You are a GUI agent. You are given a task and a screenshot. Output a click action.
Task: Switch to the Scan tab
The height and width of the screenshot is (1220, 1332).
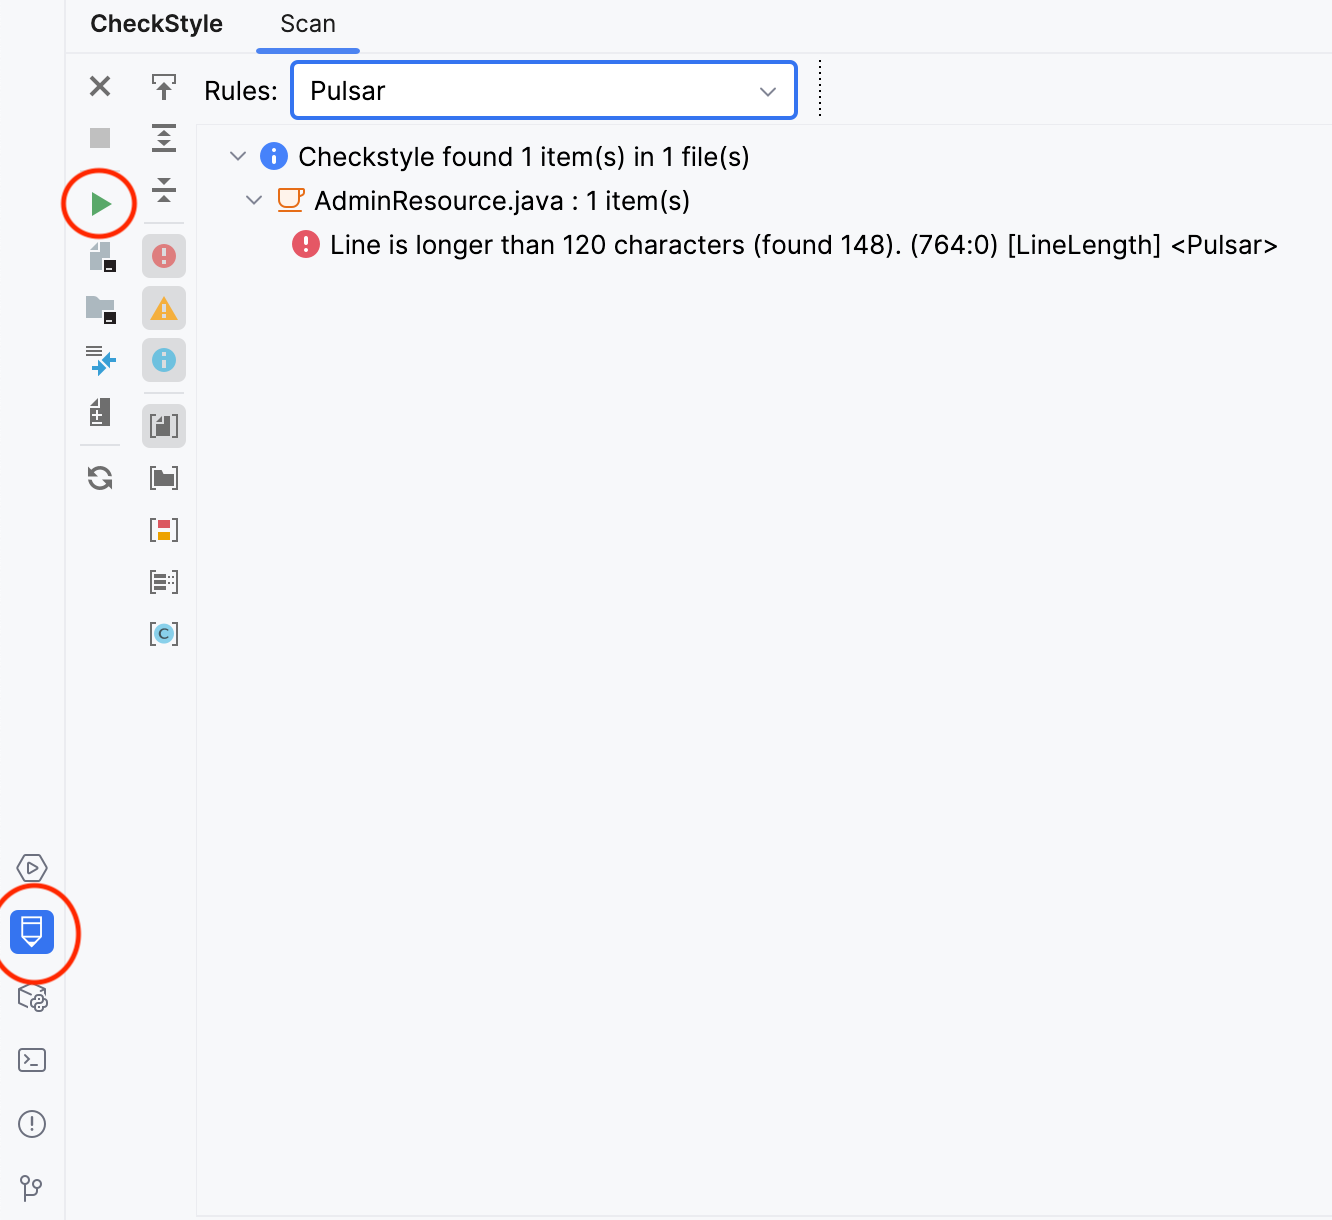click(x=307, y=24)
